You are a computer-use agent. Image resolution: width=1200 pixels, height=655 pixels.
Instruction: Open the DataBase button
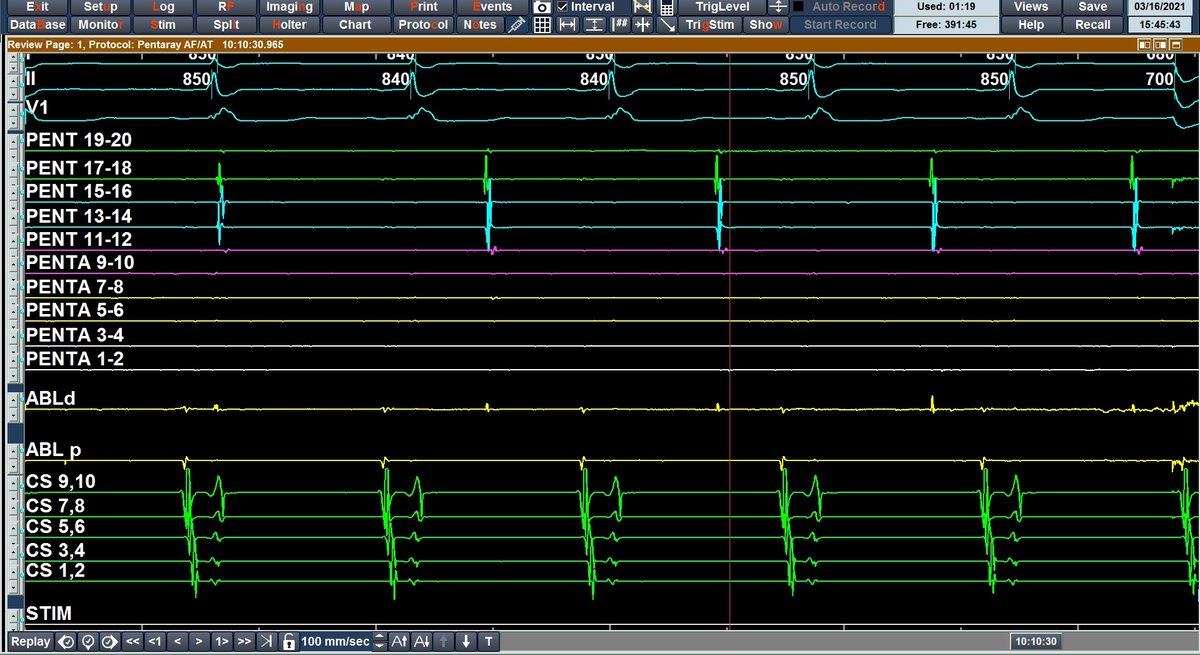[37, 25]
